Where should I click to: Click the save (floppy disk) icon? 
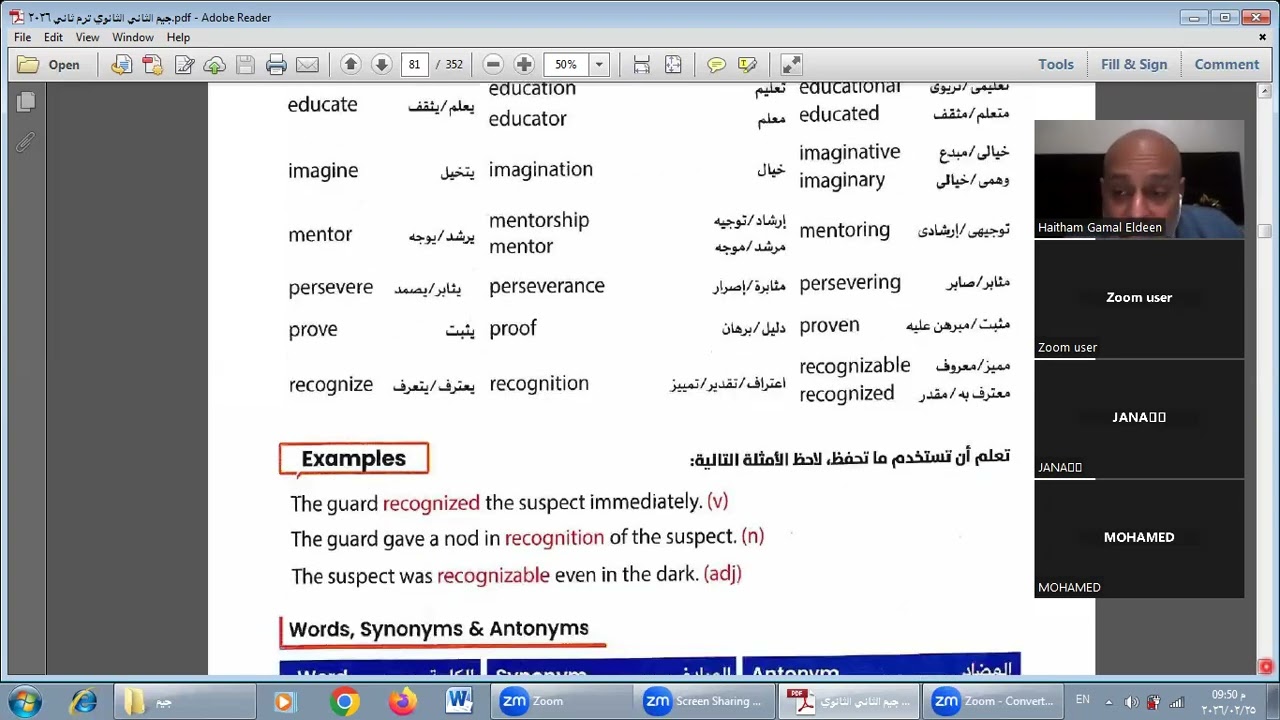245,65
